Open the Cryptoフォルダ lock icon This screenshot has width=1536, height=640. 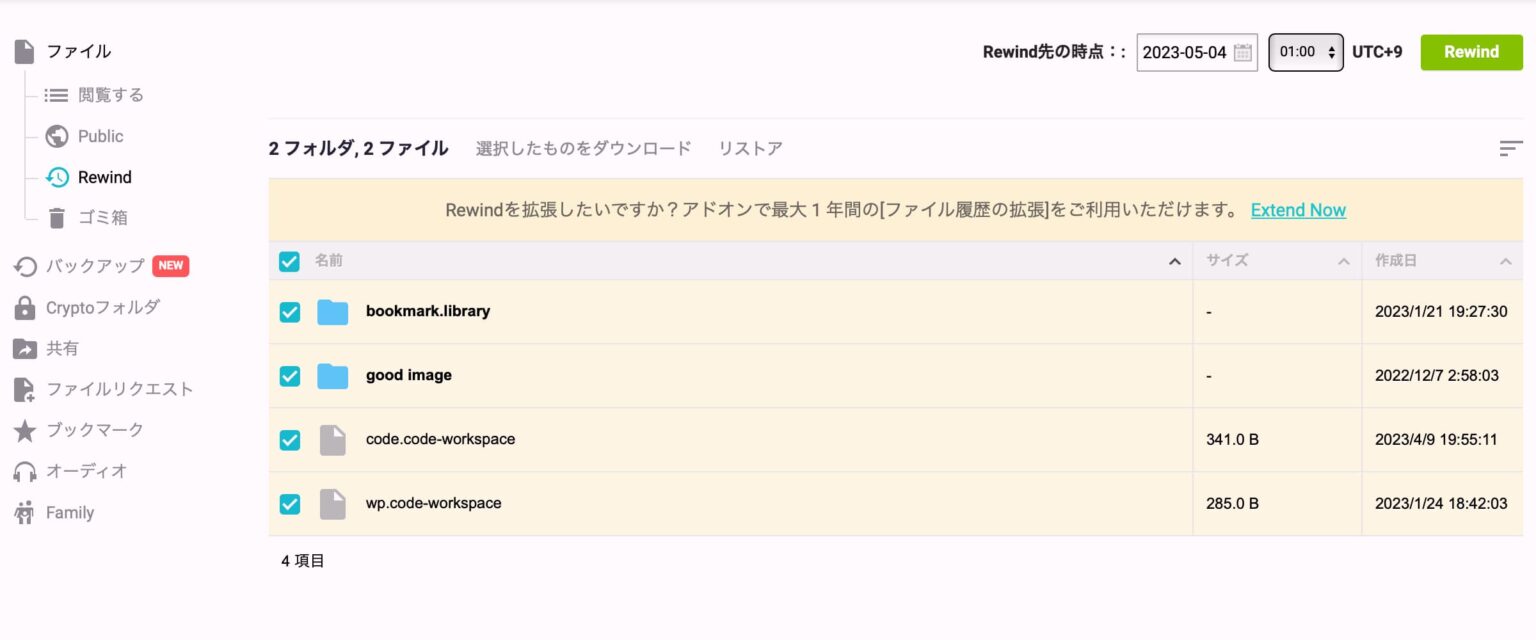pyautogui.click(x=22, y=307)
